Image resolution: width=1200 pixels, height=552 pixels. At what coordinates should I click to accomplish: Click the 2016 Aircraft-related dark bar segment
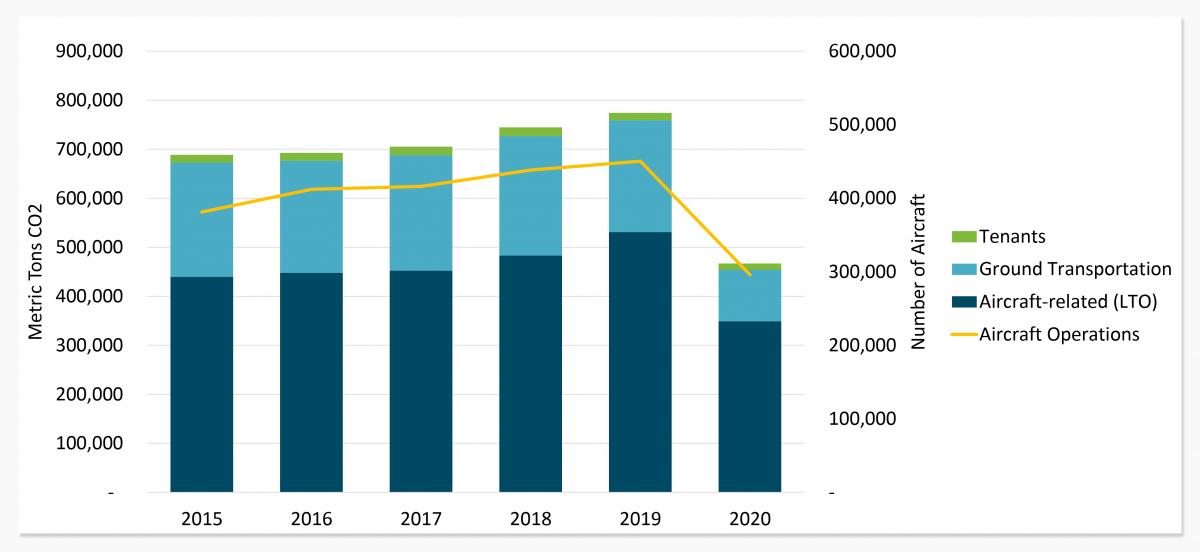tap(311, 382)
